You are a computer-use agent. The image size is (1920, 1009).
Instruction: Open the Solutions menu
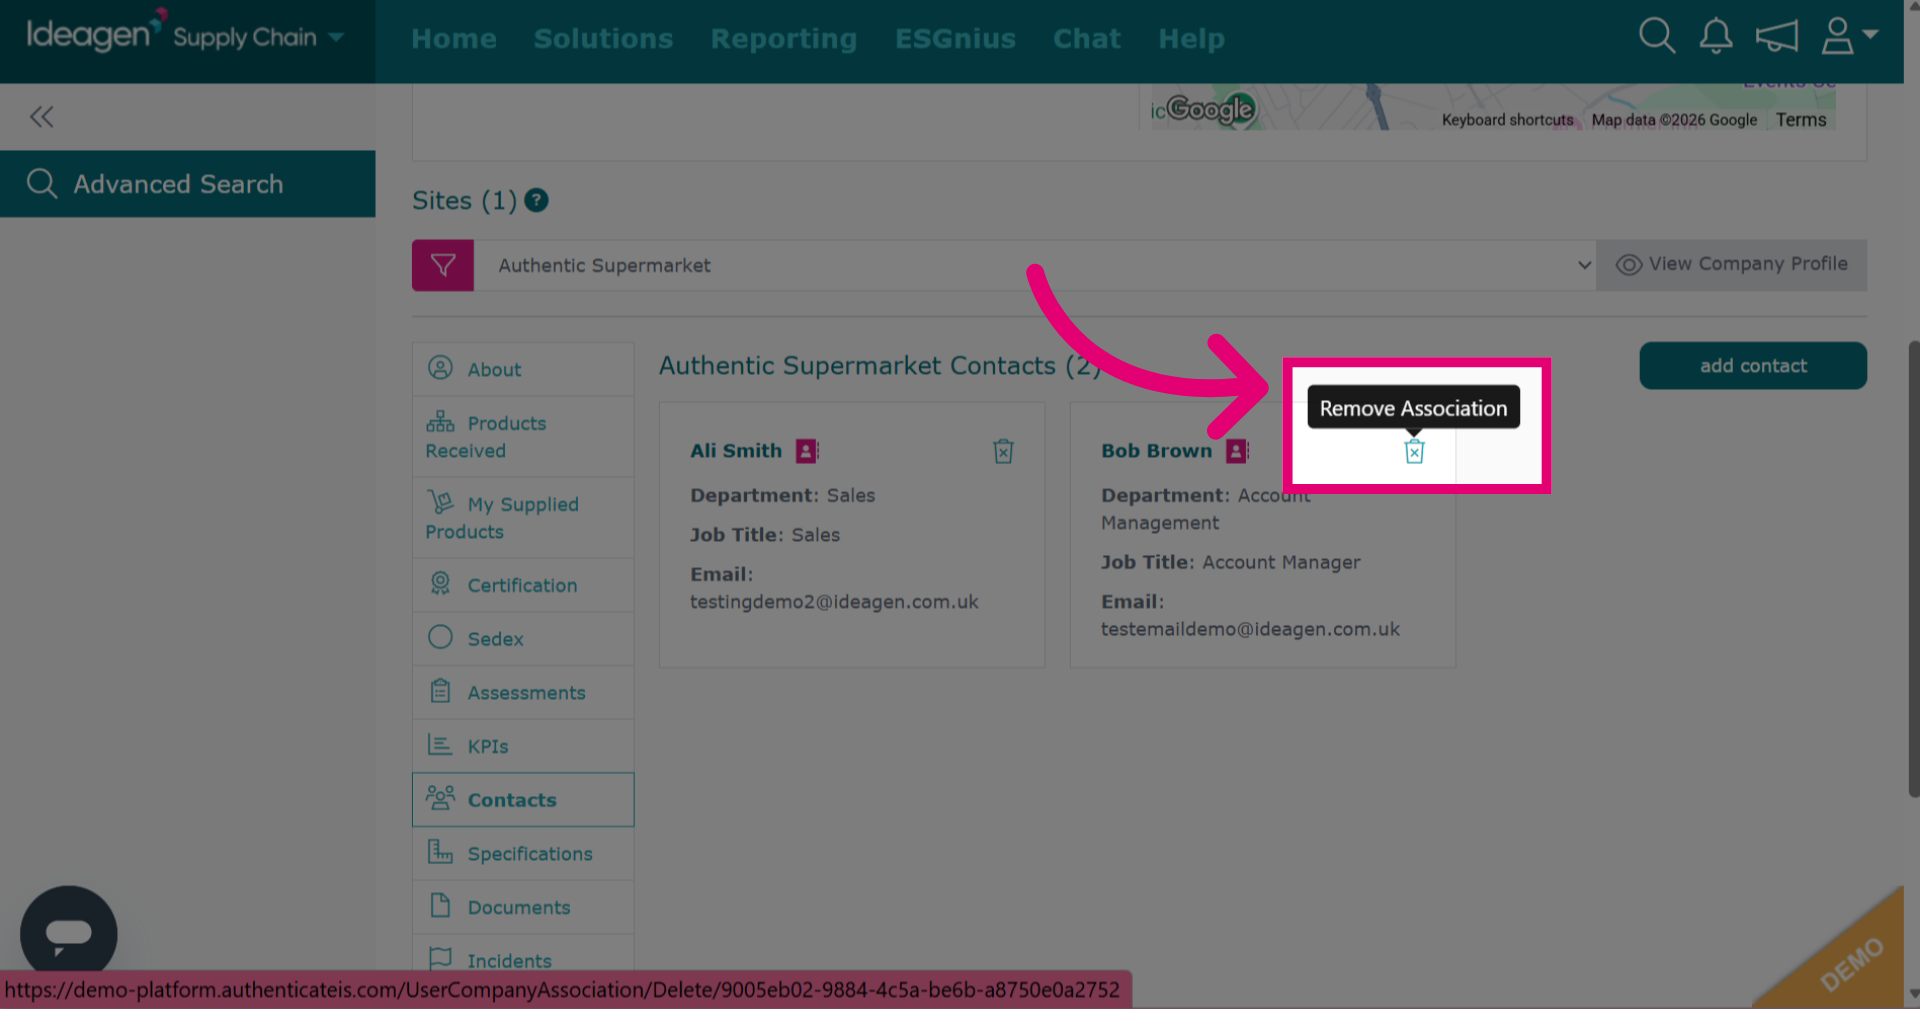click(x=603, y=39)
